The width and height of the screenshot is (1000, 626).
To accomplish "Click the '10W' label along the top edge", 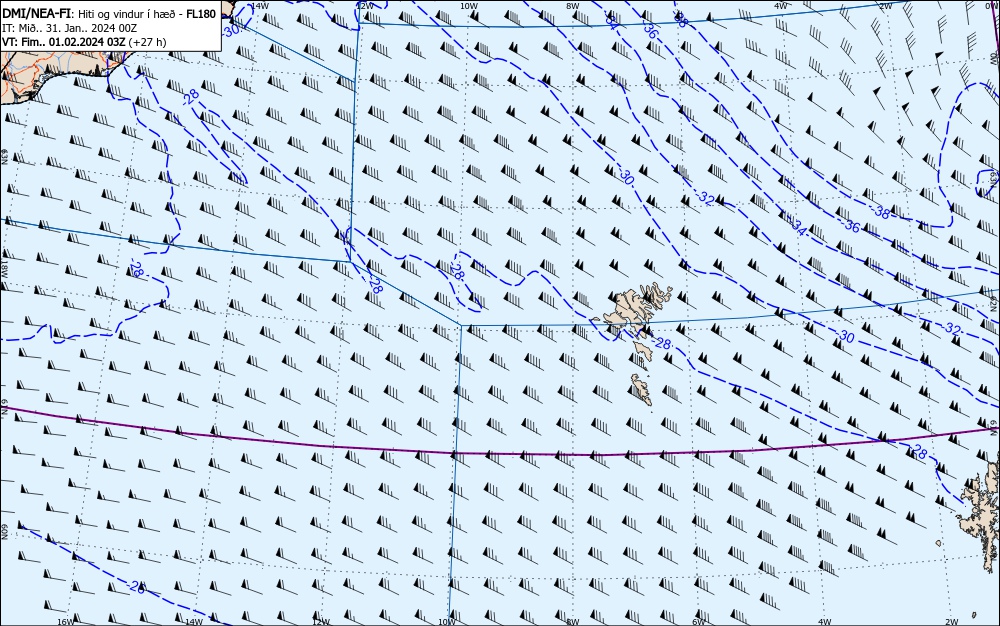I will [x=469, y=6].
